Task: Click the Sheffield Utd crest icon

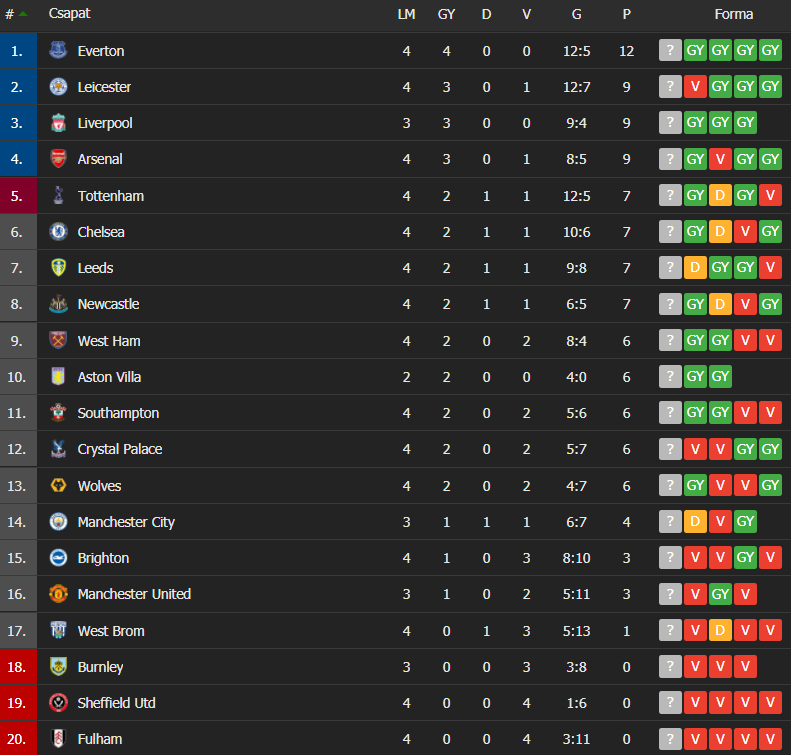Action: [x=59, y=703]
